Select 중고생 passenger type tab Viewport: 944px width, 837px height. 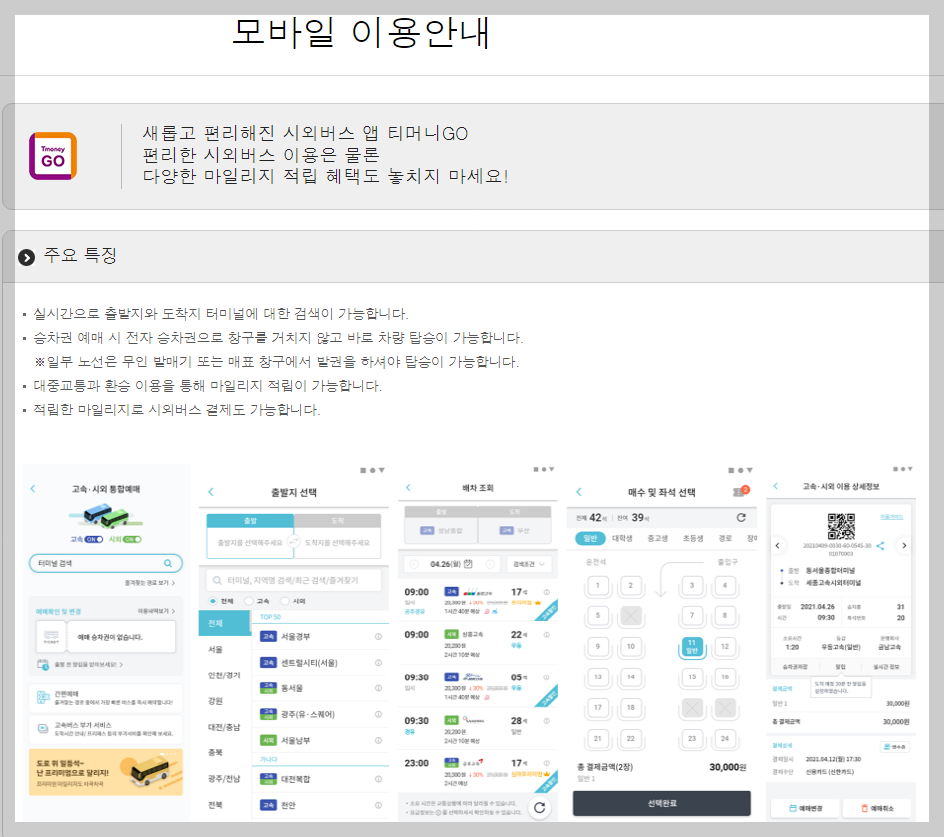657,538
